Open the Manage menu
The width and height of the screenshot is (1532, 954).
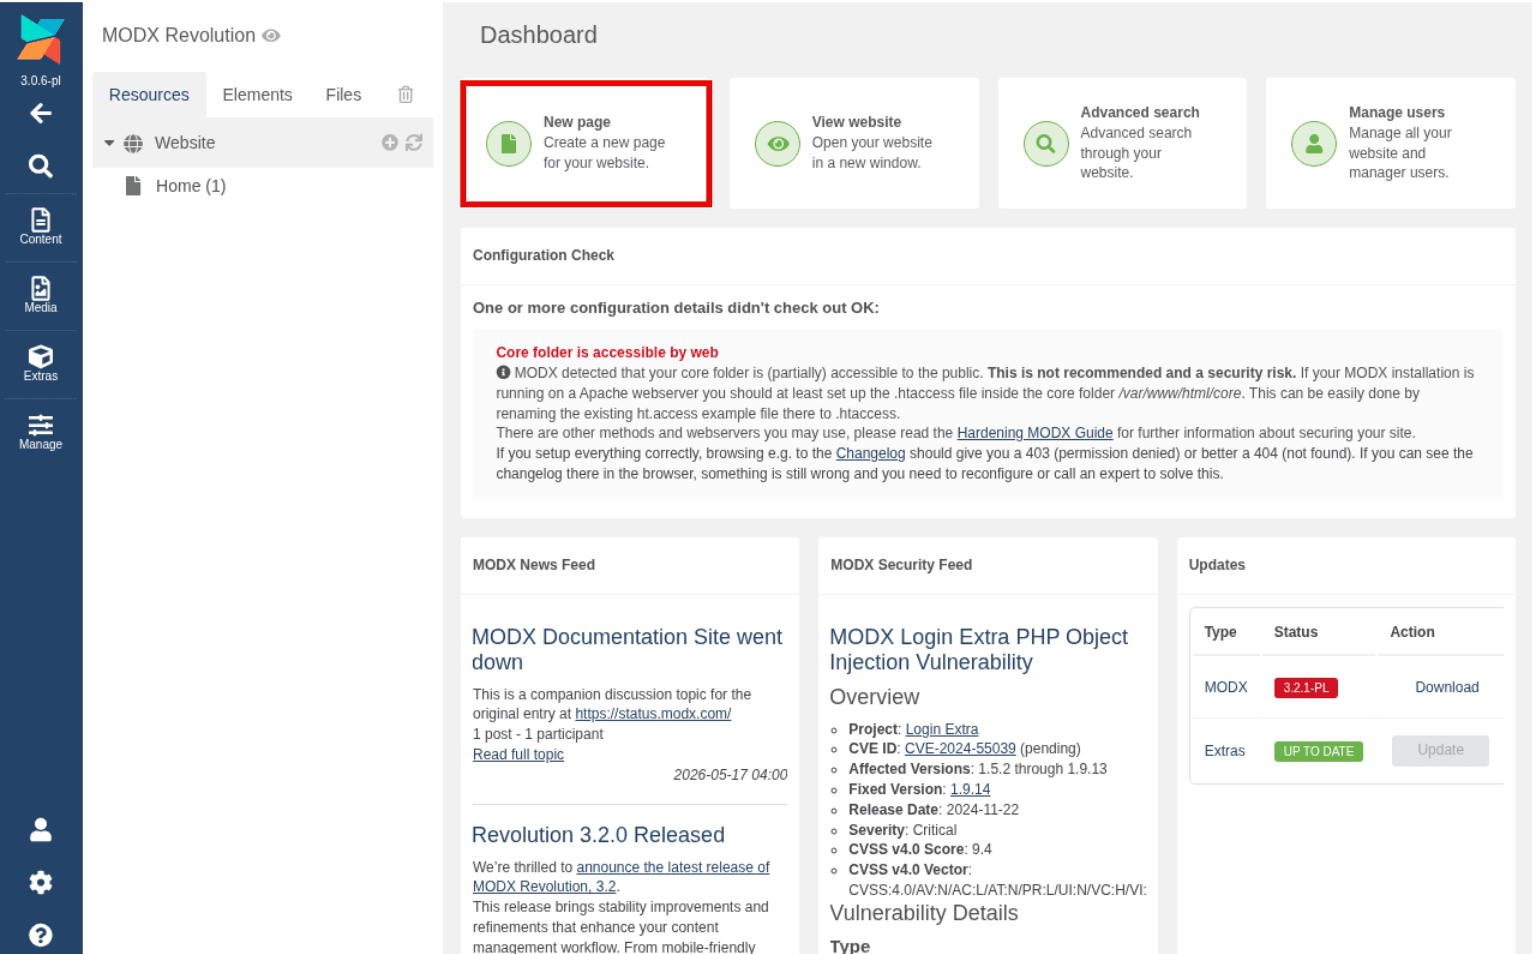41,432
